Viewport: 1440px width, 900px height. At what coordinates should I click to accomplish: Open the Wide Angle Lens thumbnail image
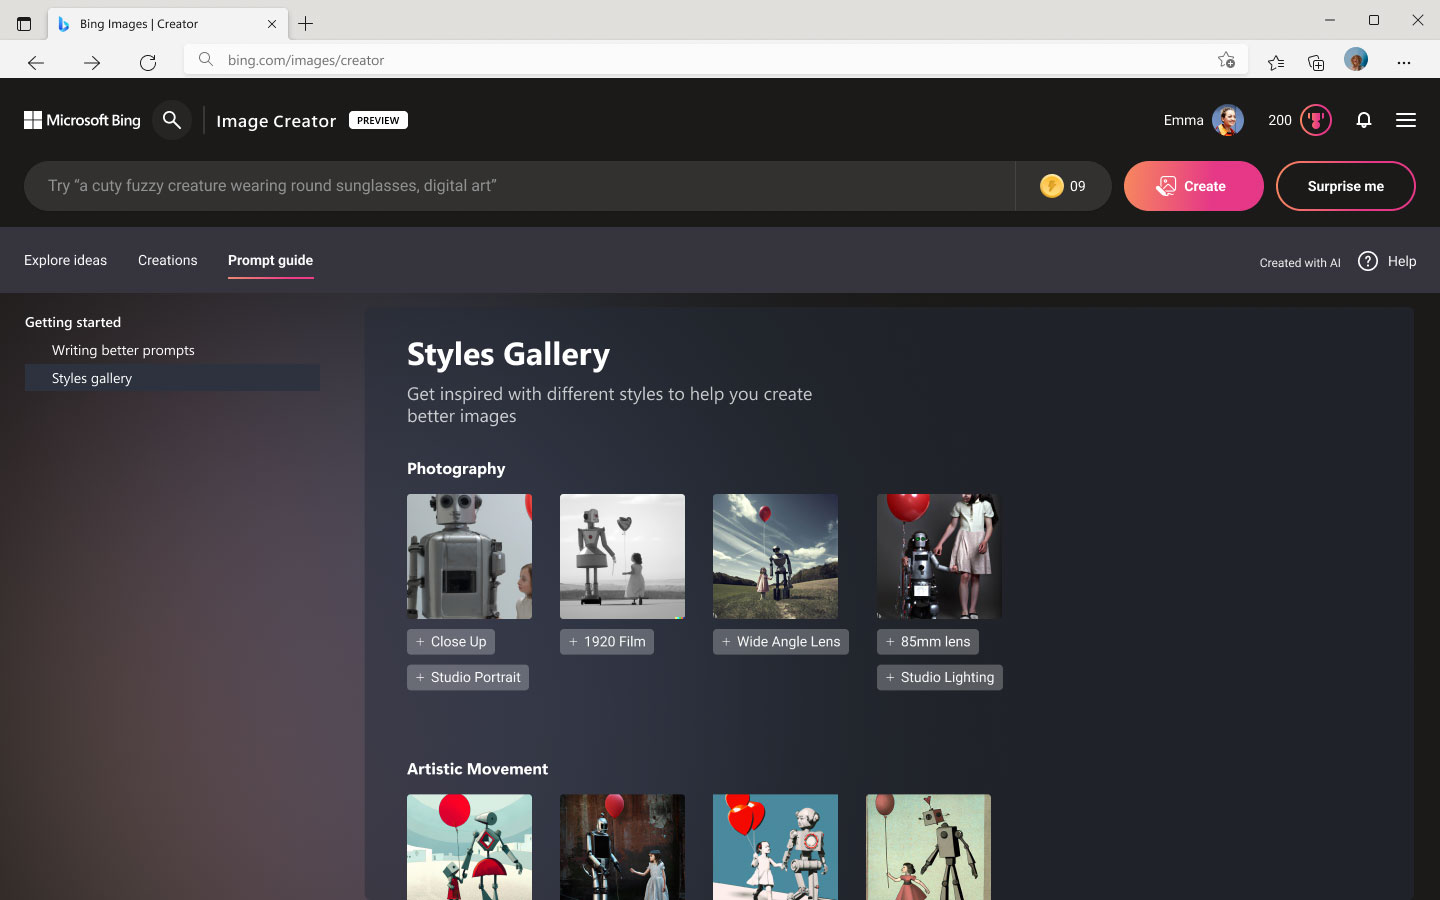point(775,556)
